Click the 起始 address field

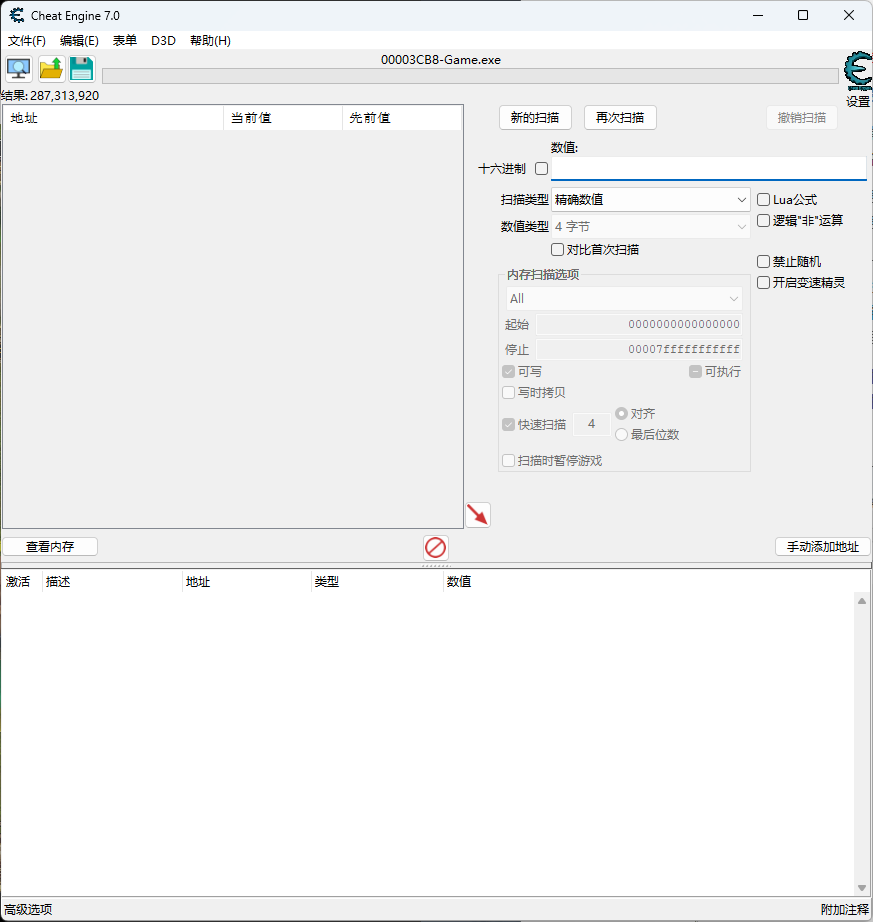pyautogui.click(x=639, y=324)
